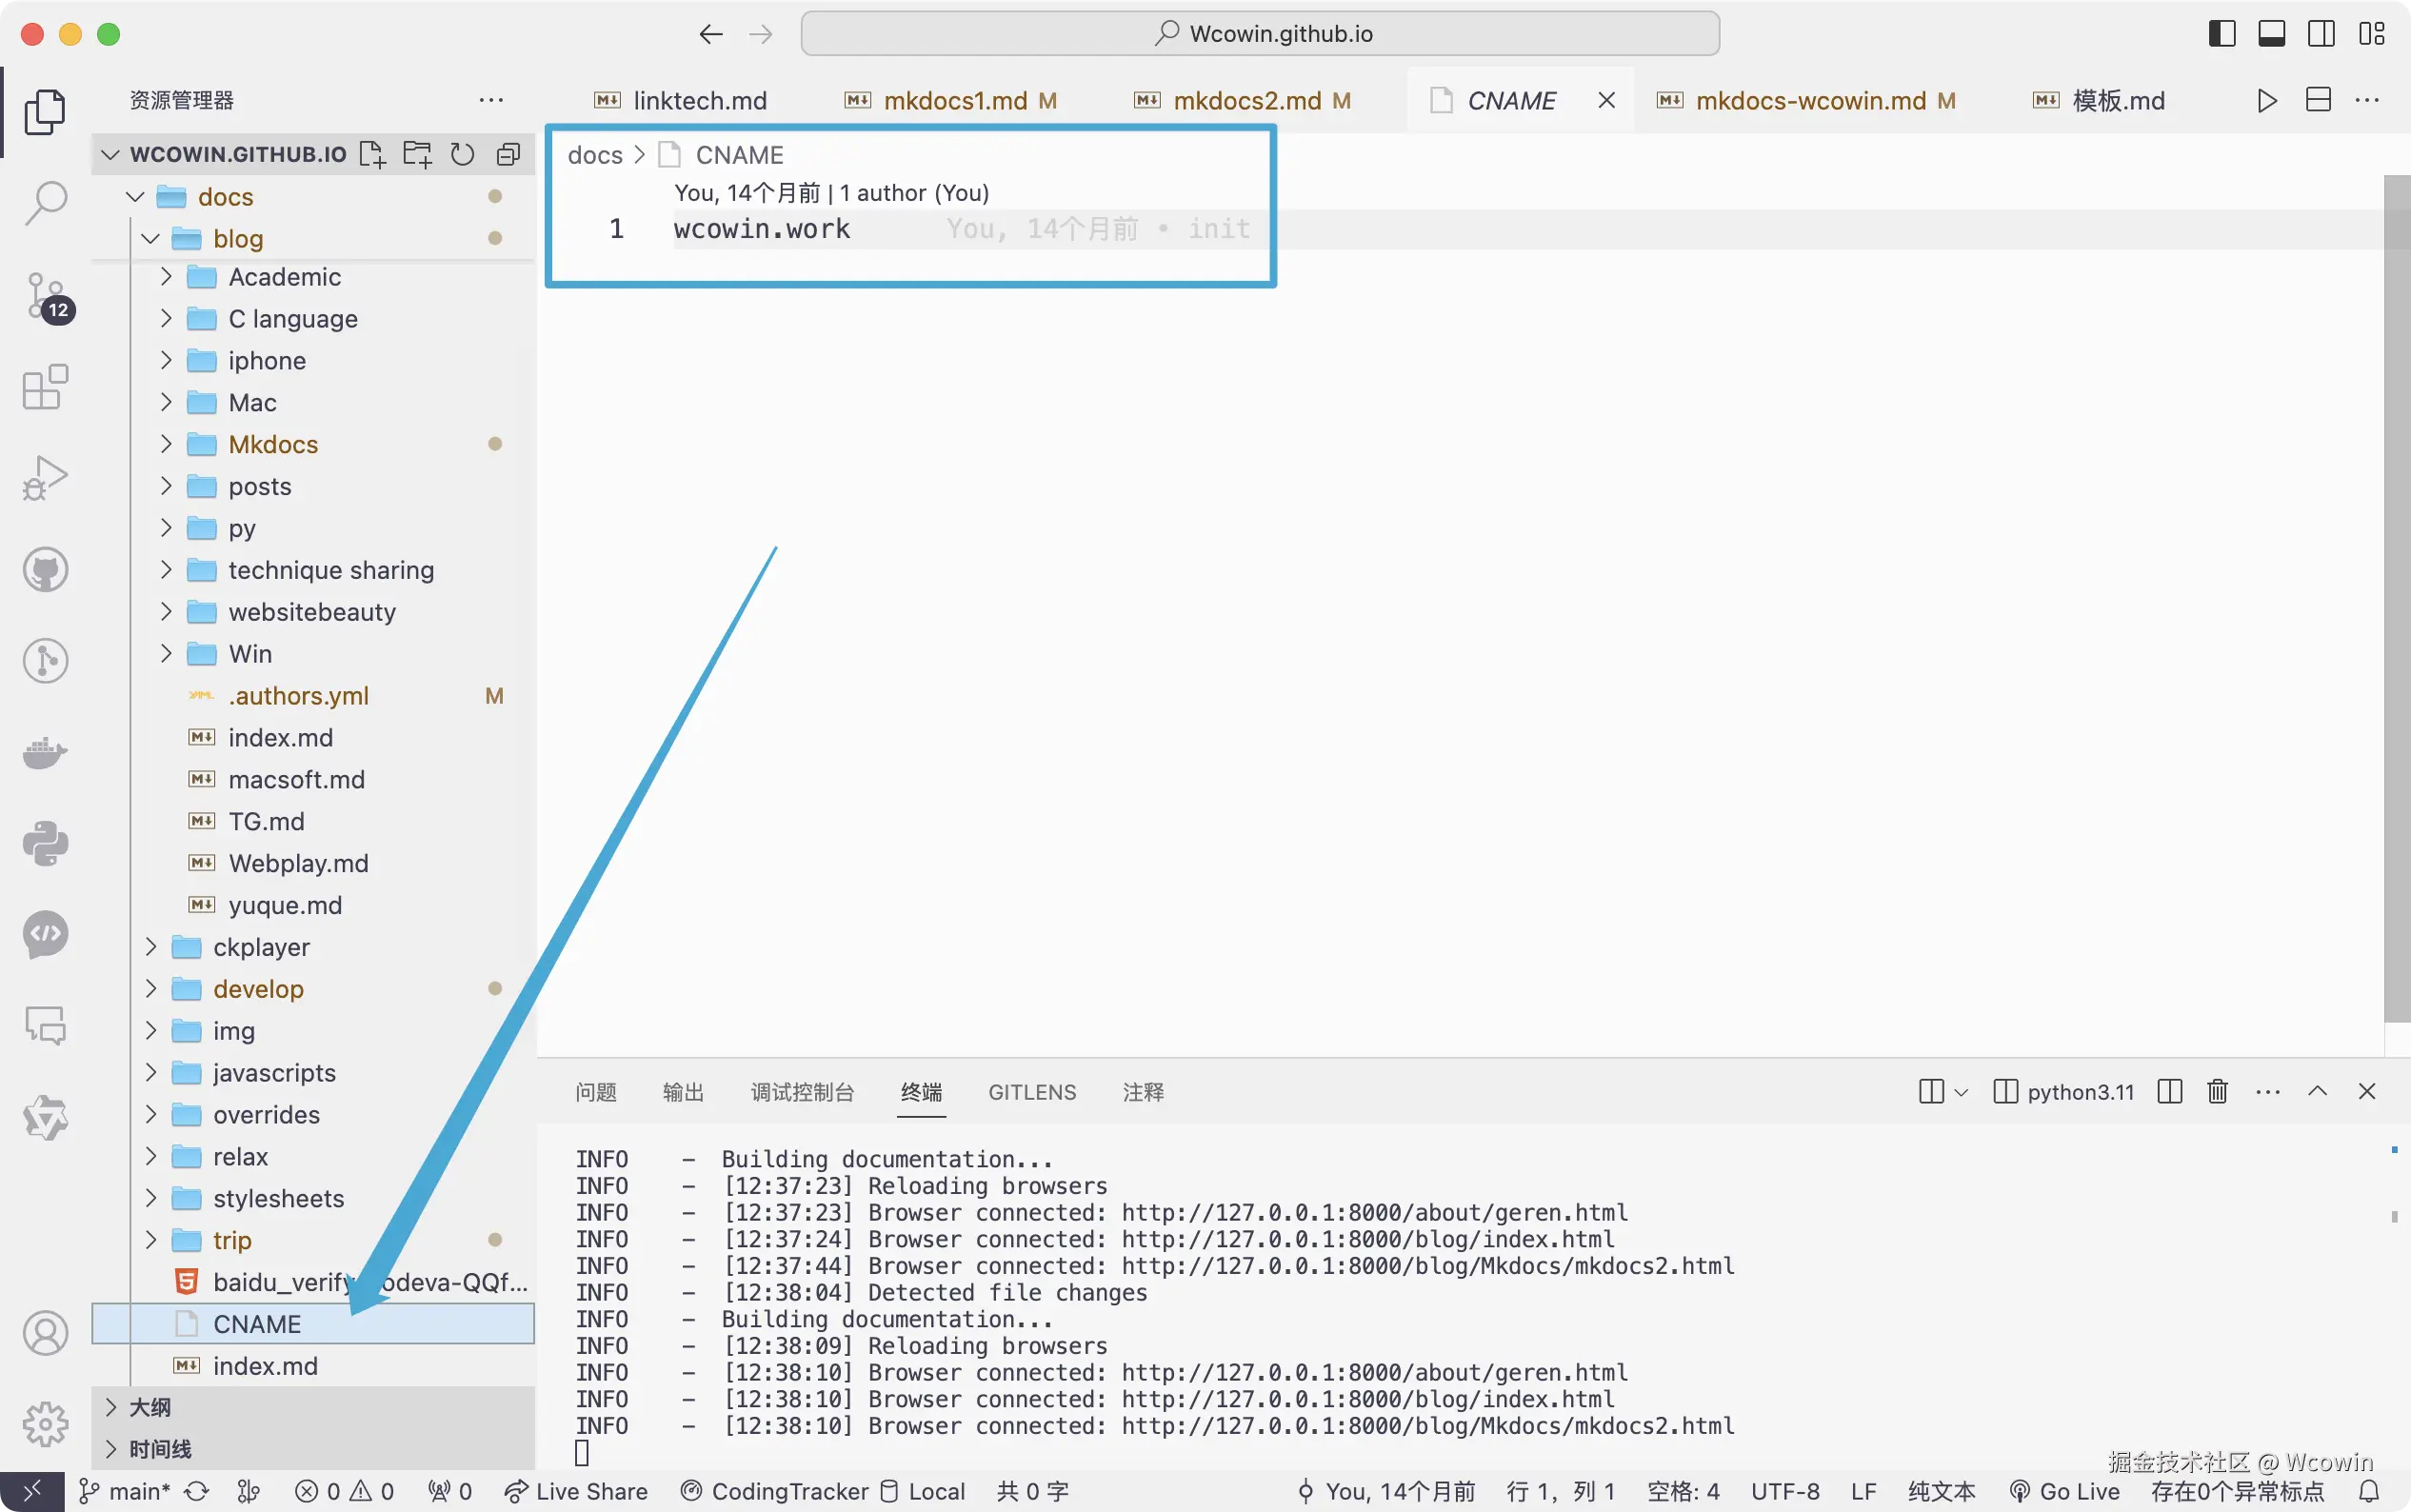The height and width of the screenshot is (1512, 2411).
Task: Click New File icon in explorer header
Action: click(x=372, y=154)
